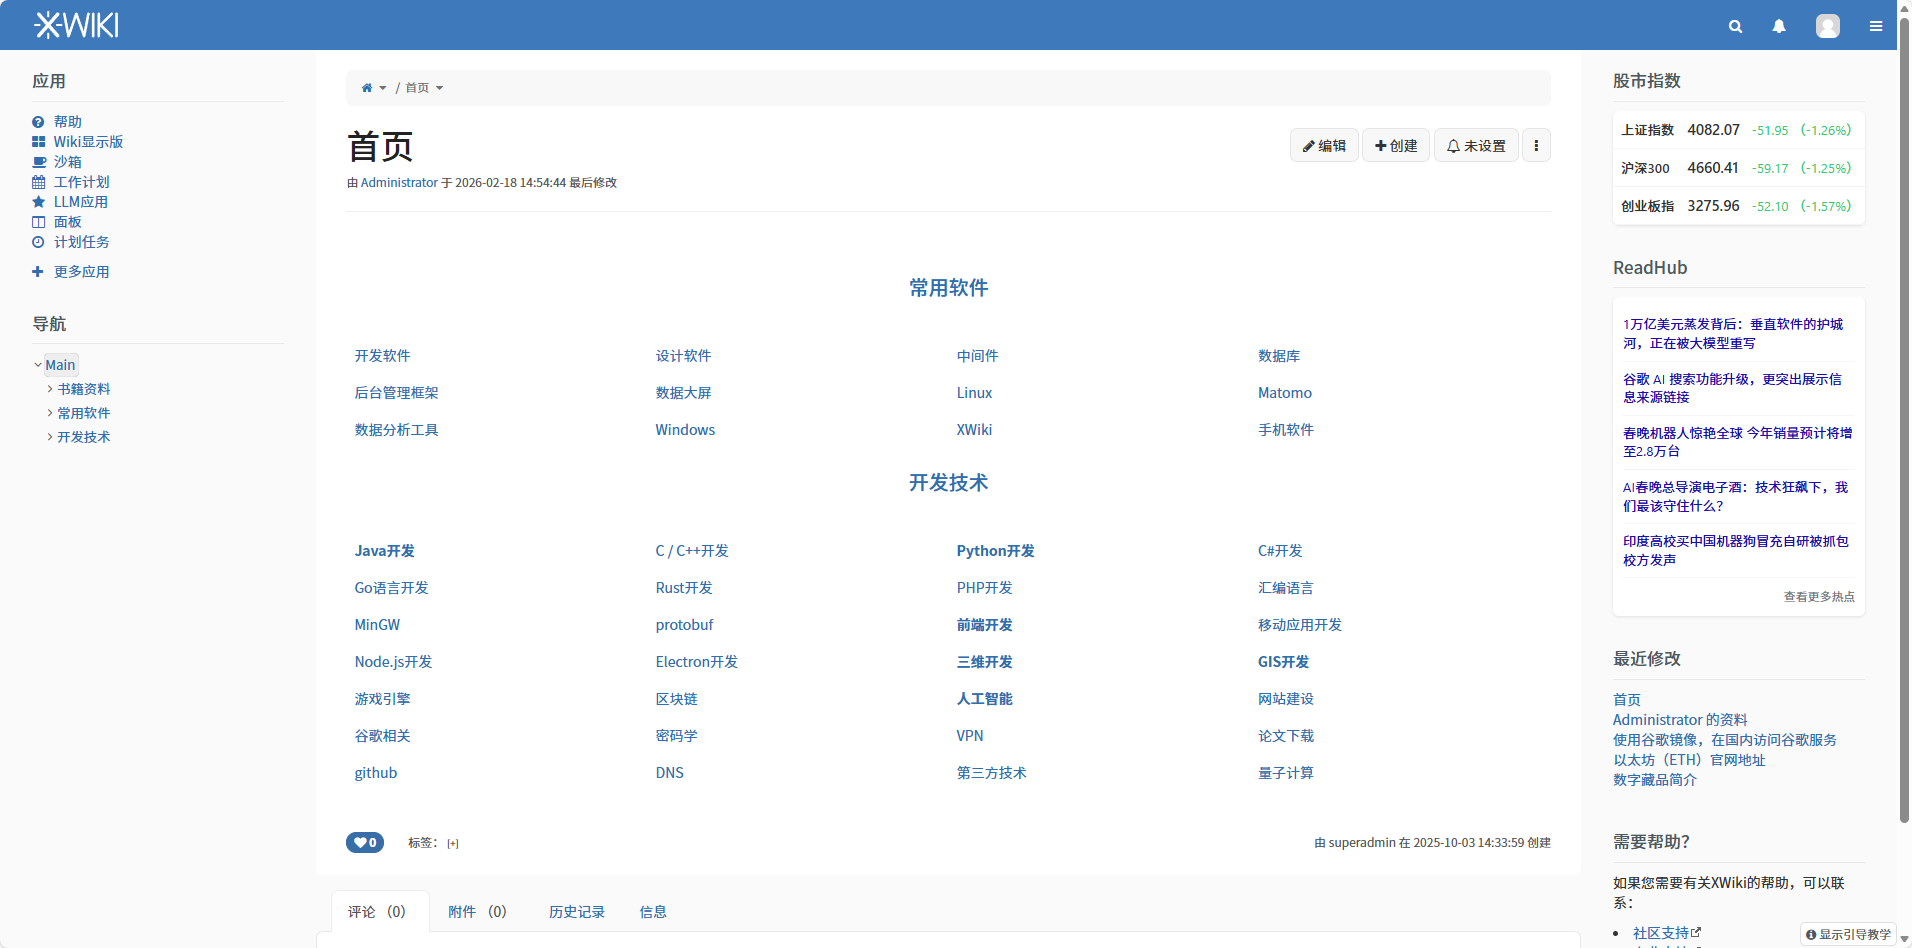
Task: Click the 更多应用 link in sidebar
Action: (81, 272)
